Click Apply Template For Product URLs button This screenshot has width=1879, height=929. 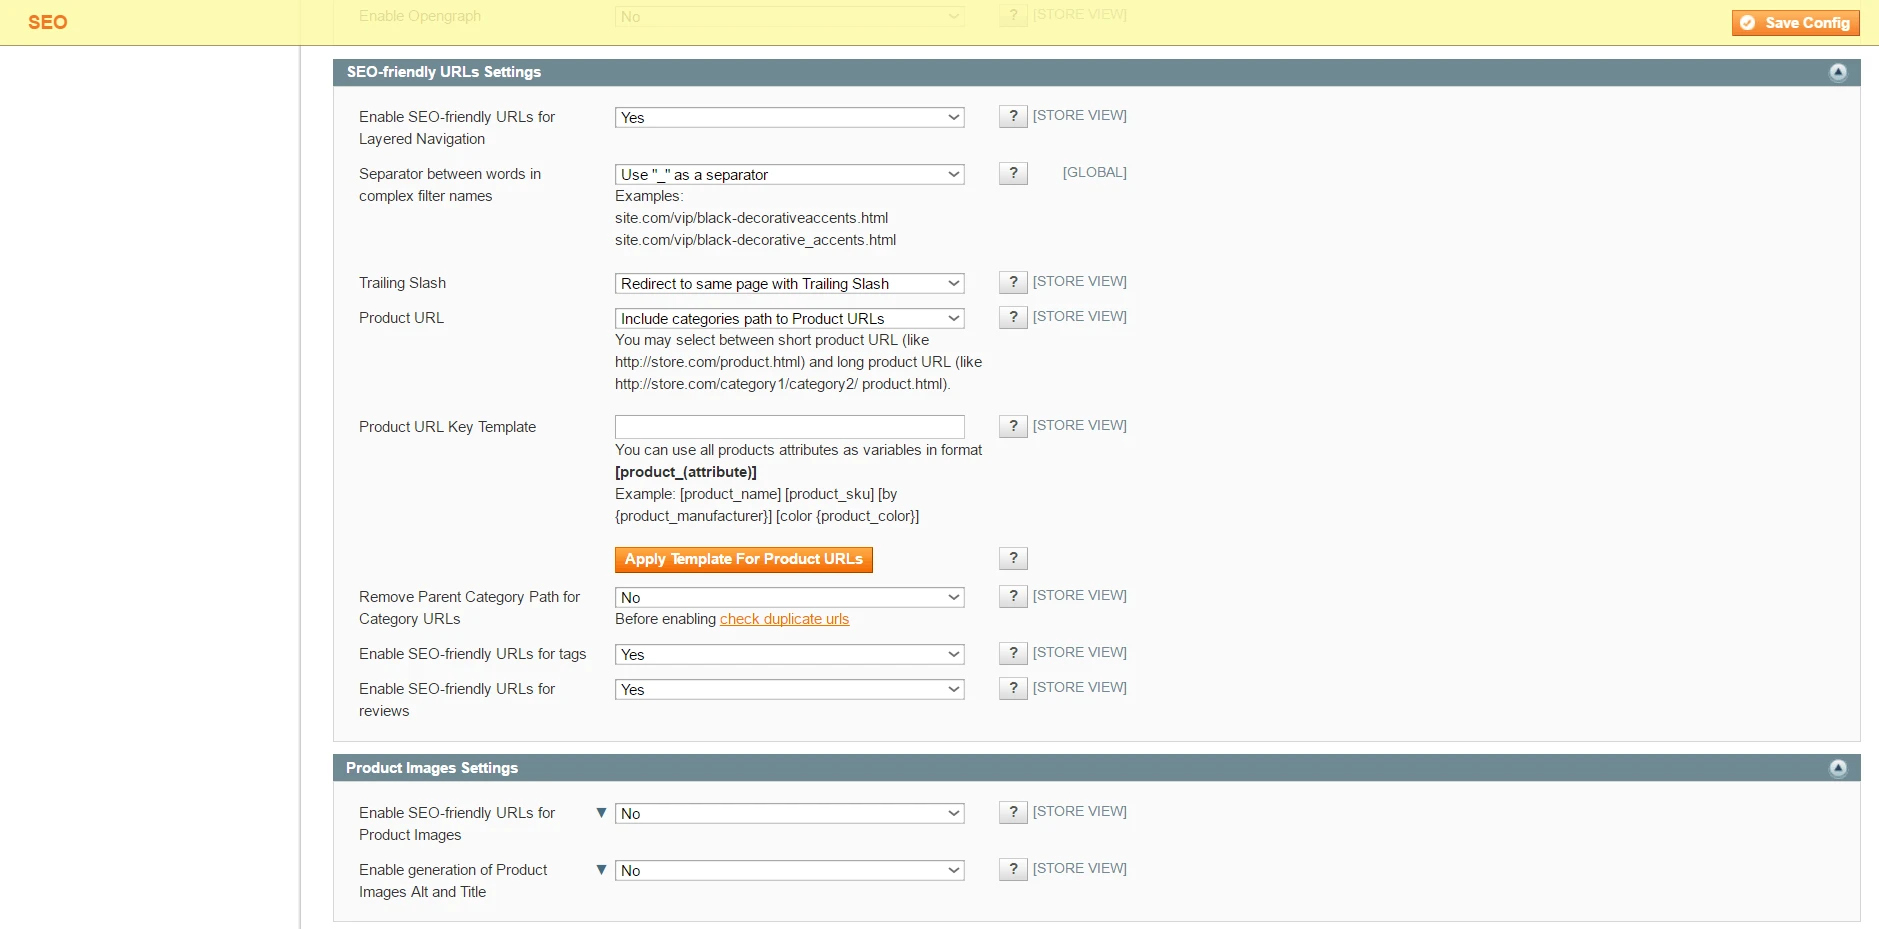click(743, 559)
